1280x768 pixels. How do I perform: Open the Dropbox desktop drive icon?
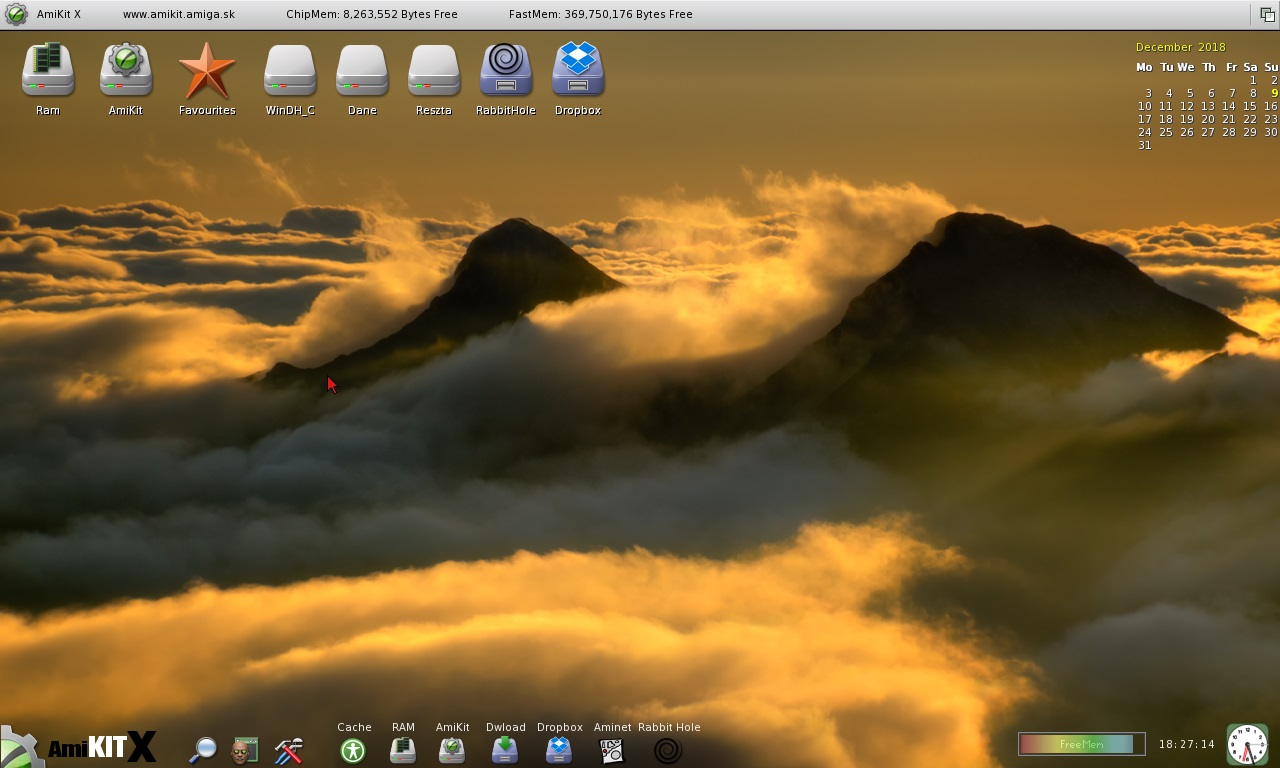[x=578, y=71]
